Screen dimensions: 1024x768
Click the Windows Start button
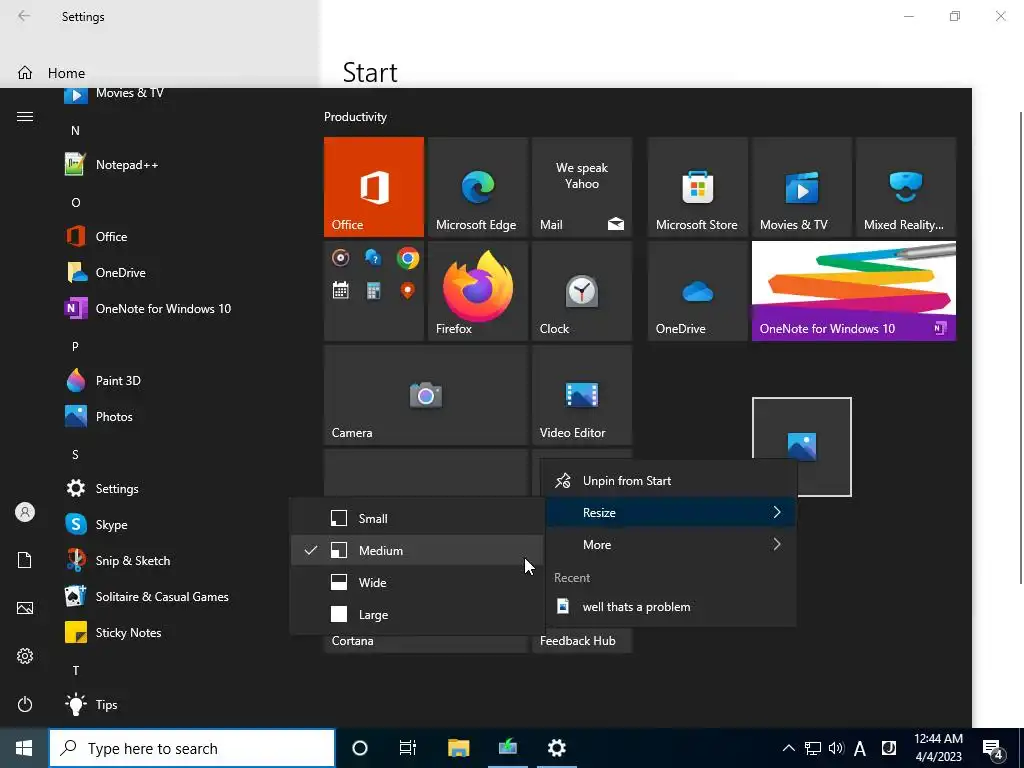(24, 748)
